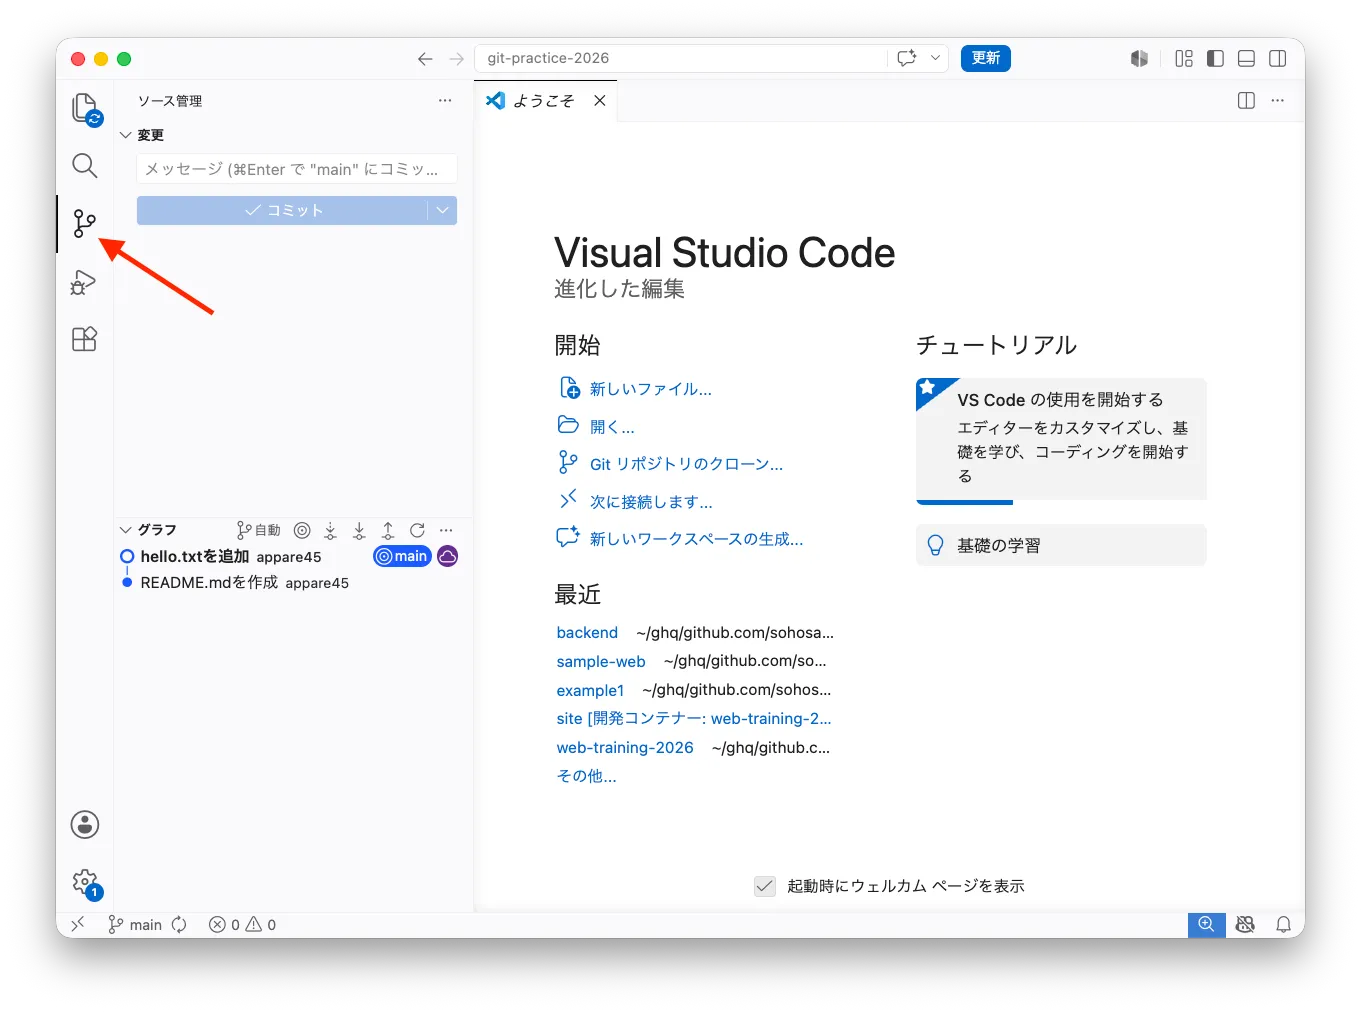Click the main branch in the status bar
Screen dimensions: 1361x1012
135,925
